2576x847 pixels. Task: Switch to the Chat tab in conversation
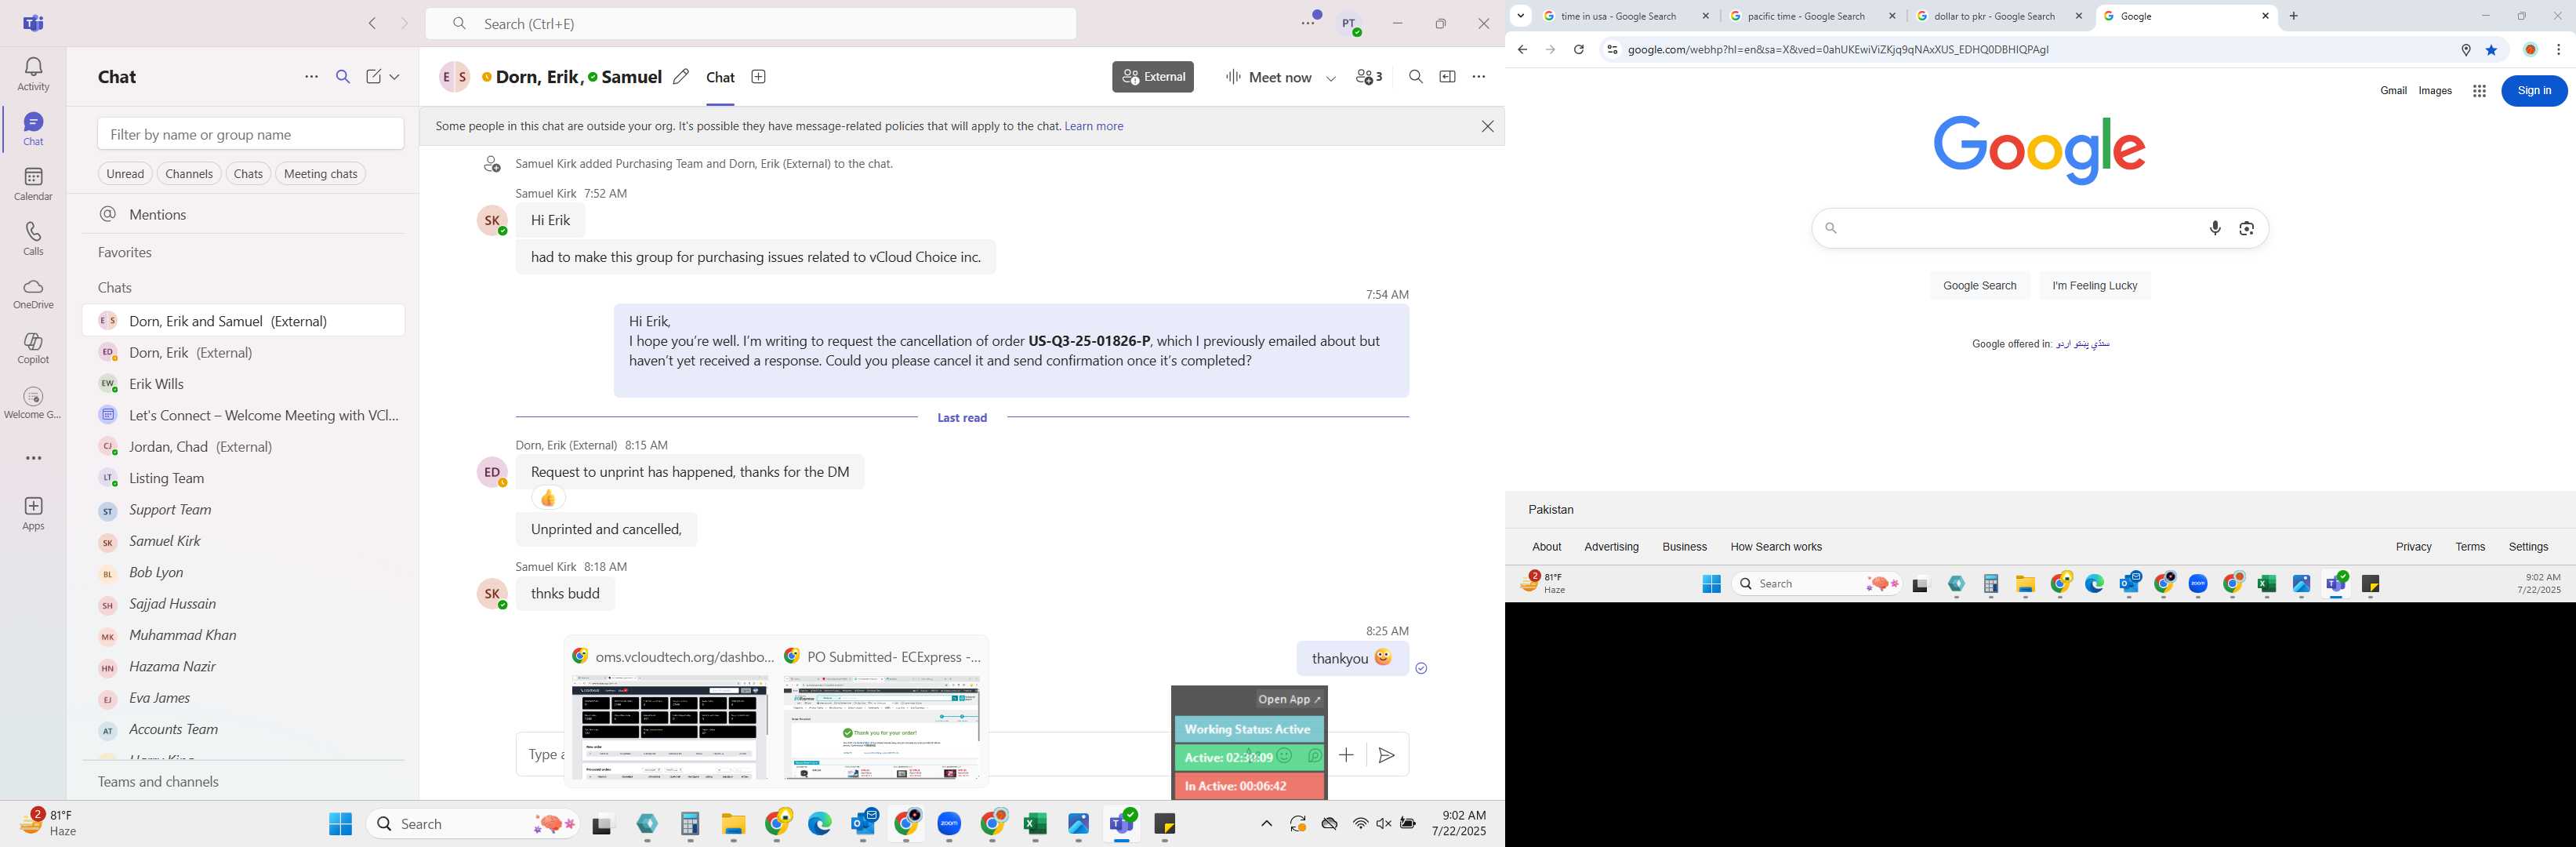tap(720, 78)
